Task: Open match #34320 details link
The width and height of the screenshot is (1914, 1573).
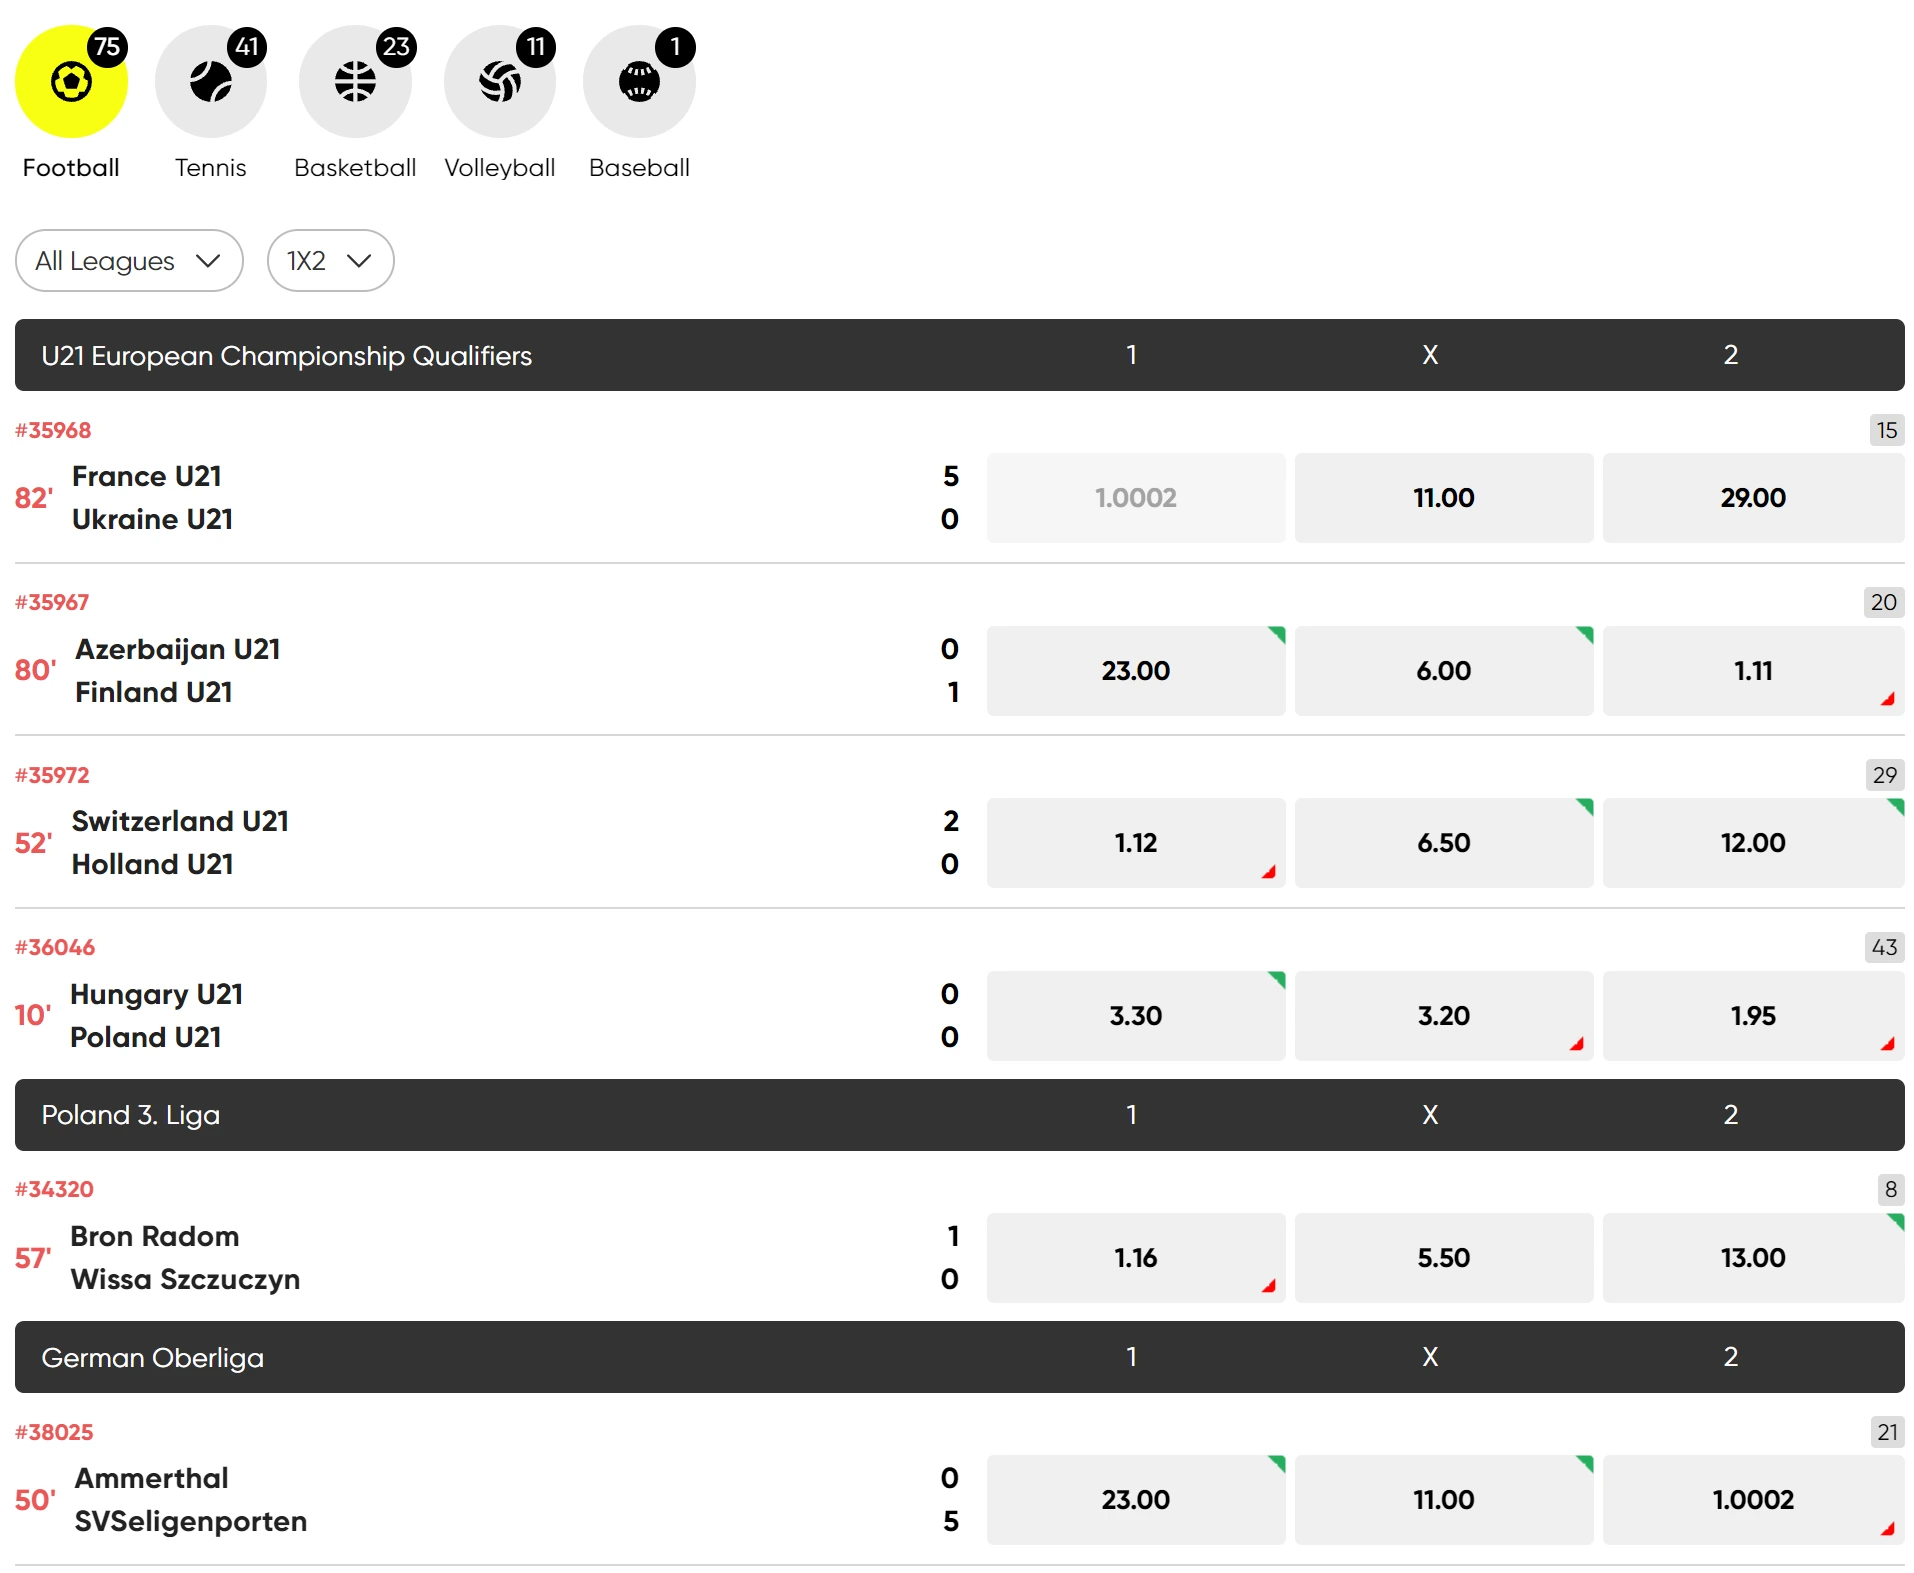Action: coord(53,1188)
